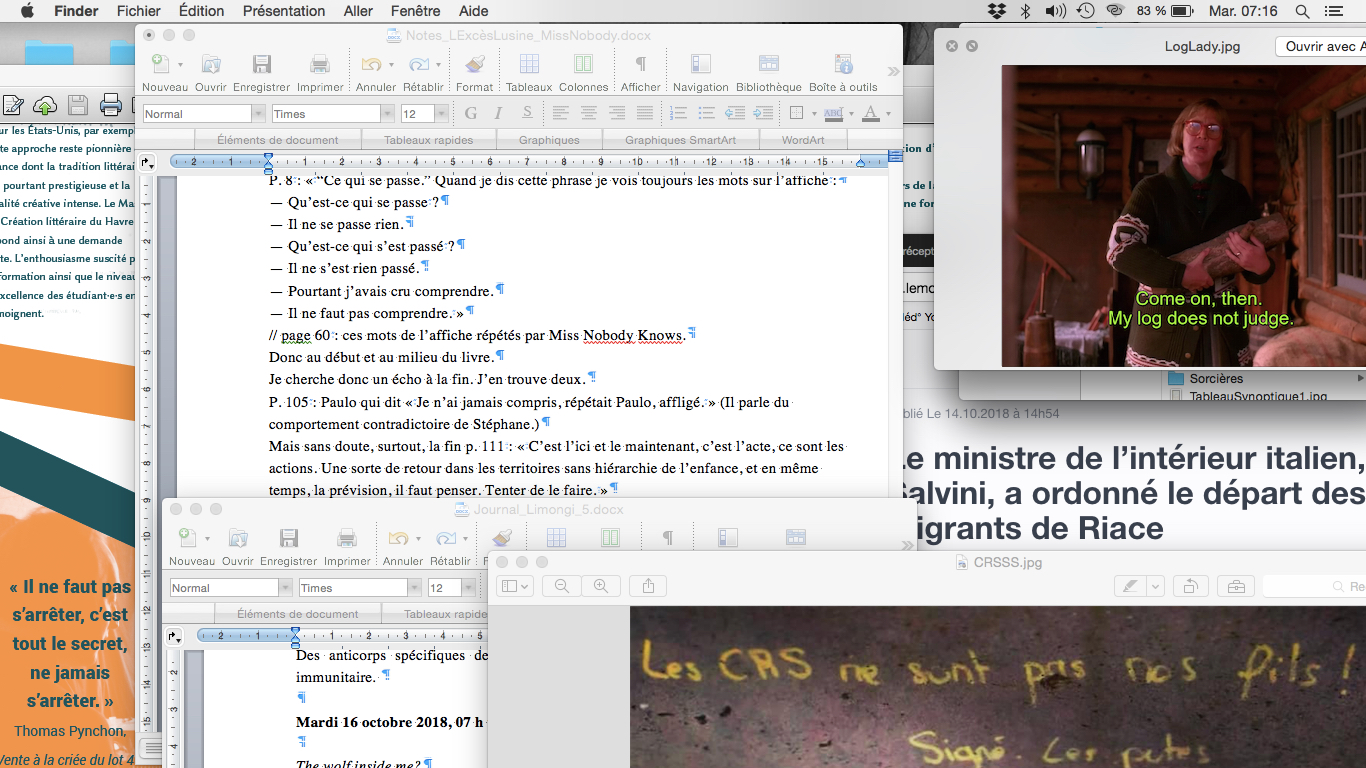Expand the Times font dropdown in Journal_Limongi_5
The image size is (1366, 768).
(x=414, y=588)
